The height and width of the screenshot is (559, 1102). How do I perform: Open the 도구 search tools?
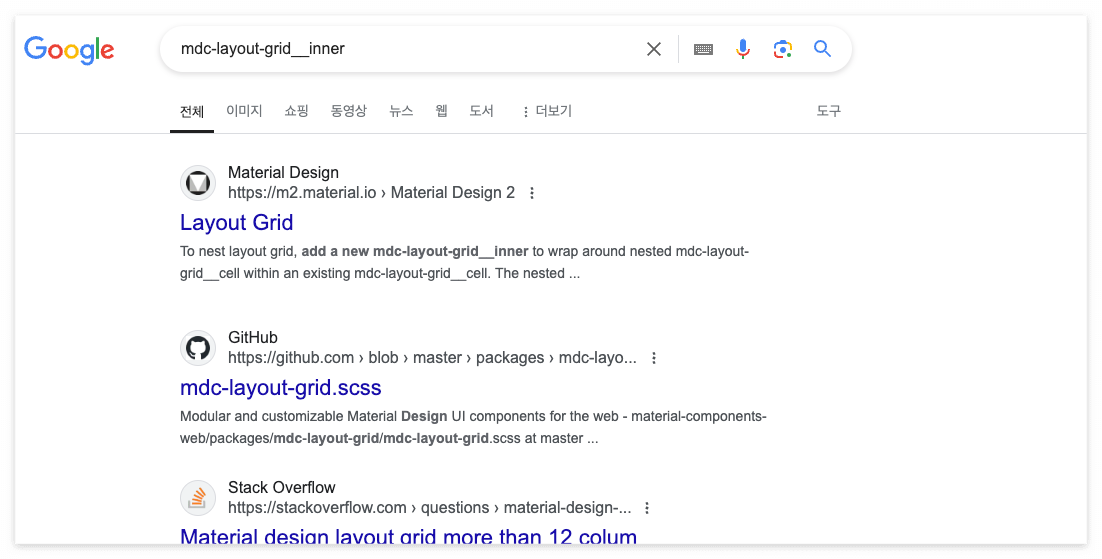coord(829,111)
